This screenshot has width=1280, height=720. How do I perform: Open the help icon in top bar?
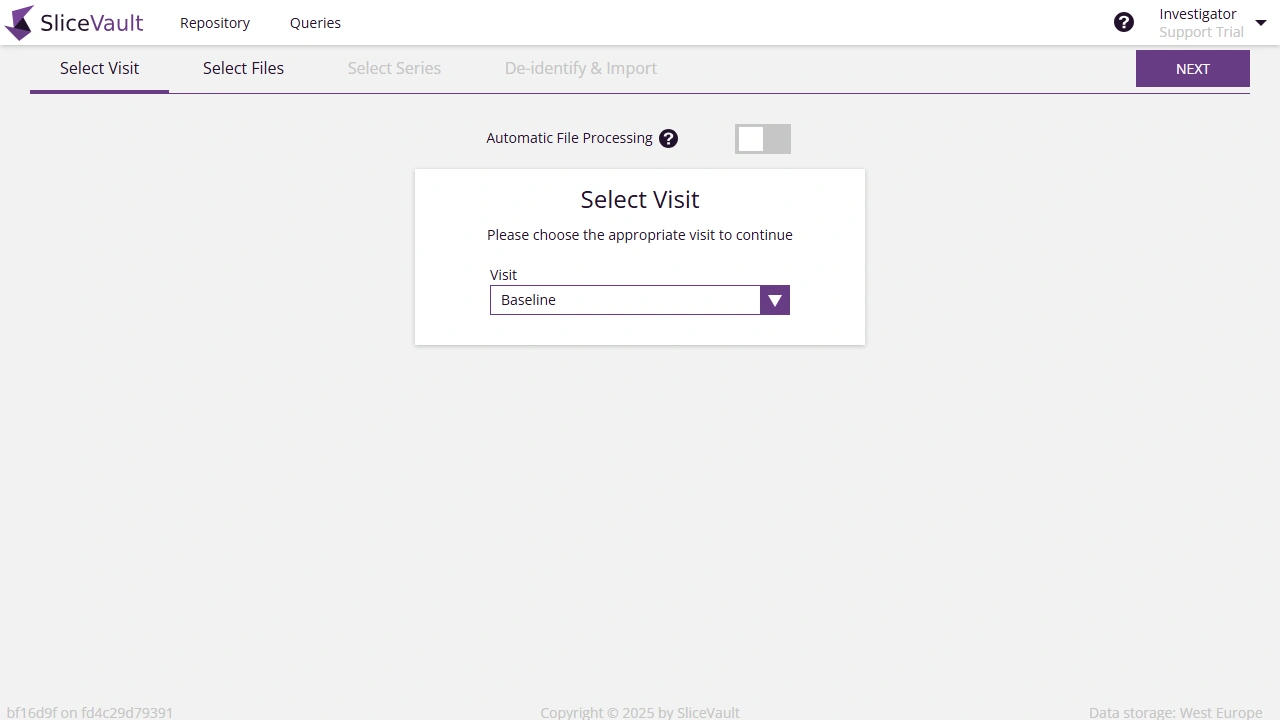click(x=1124, y=21)
